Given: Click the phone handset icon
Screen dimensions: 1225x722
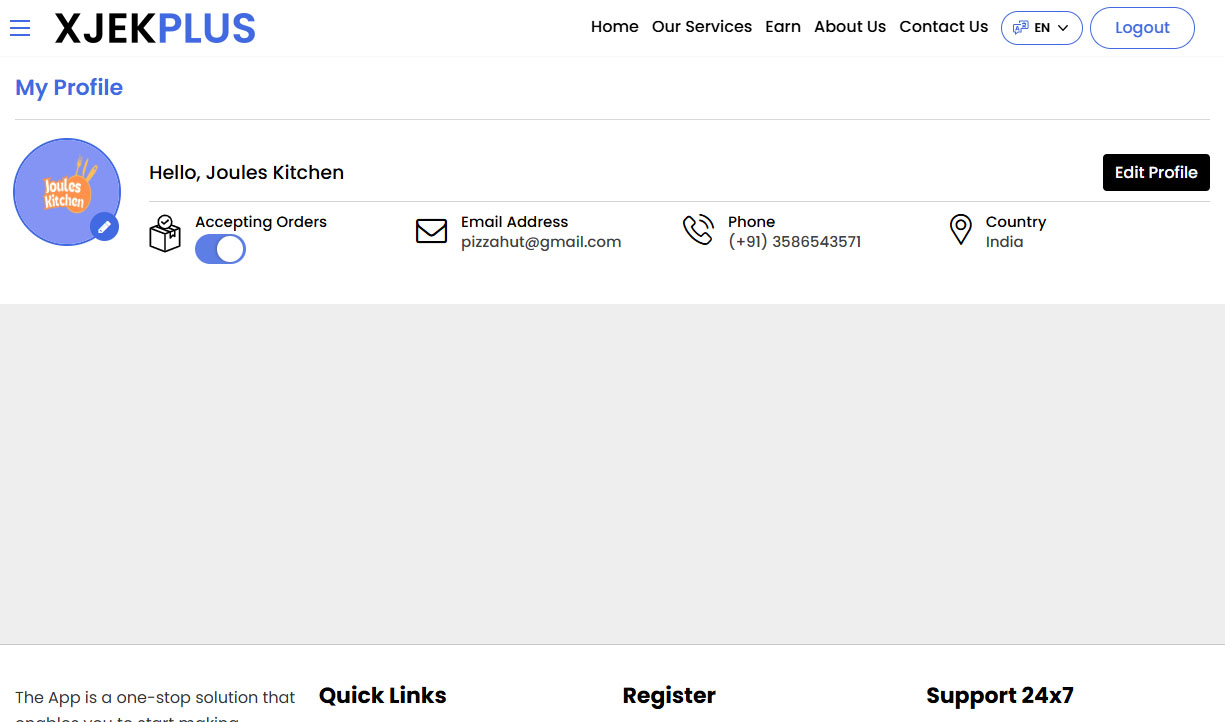Looking at the screenshot, I should click(x=698, y=230).
